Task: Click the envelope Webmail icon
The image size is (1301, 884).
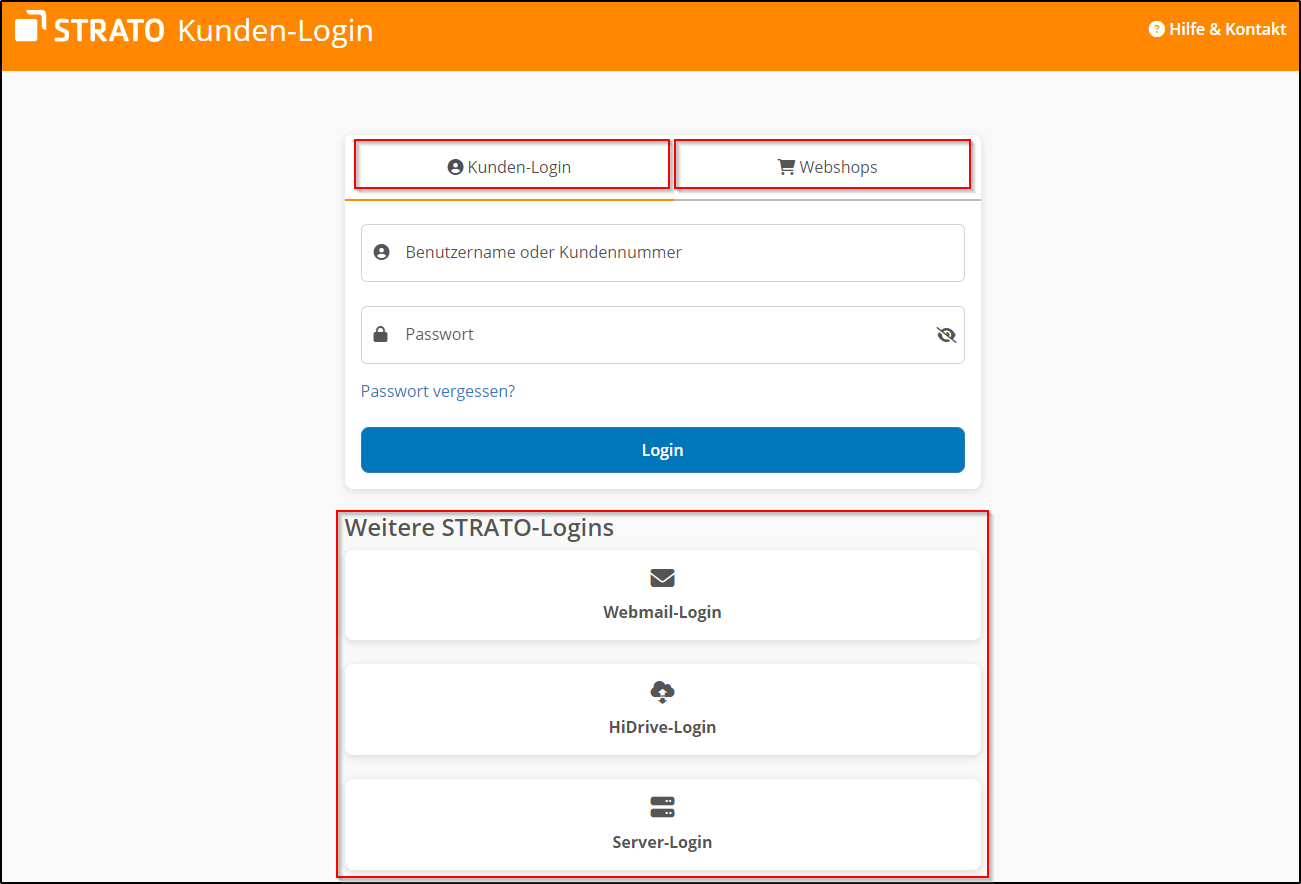Action: [x=662, y=578]
